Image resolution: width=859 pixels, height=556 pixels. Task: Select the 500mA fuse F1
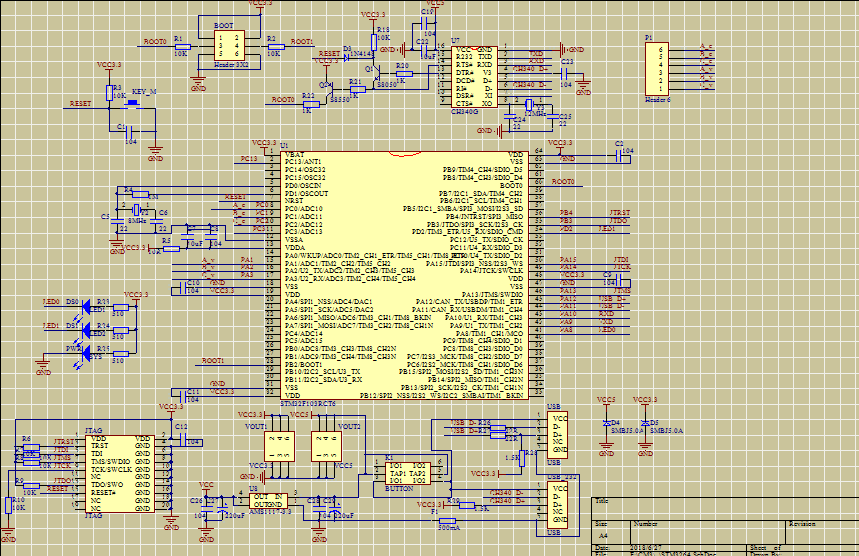(x=448, y=520)
